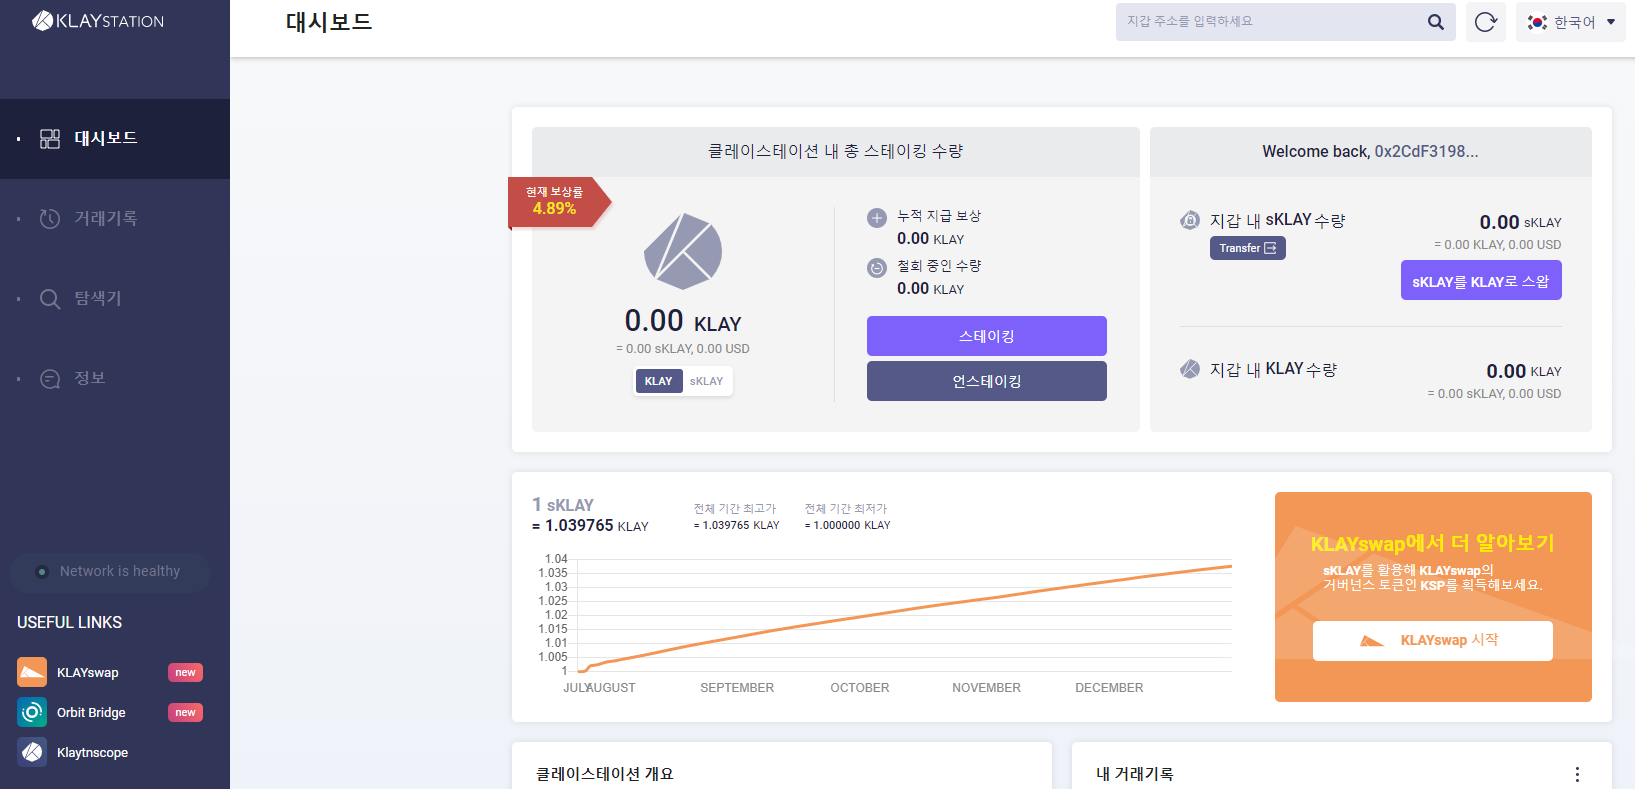Click the 스테이킹 button
The height and width of the screenshot is (789, 1635).
[x=987, y=336]
